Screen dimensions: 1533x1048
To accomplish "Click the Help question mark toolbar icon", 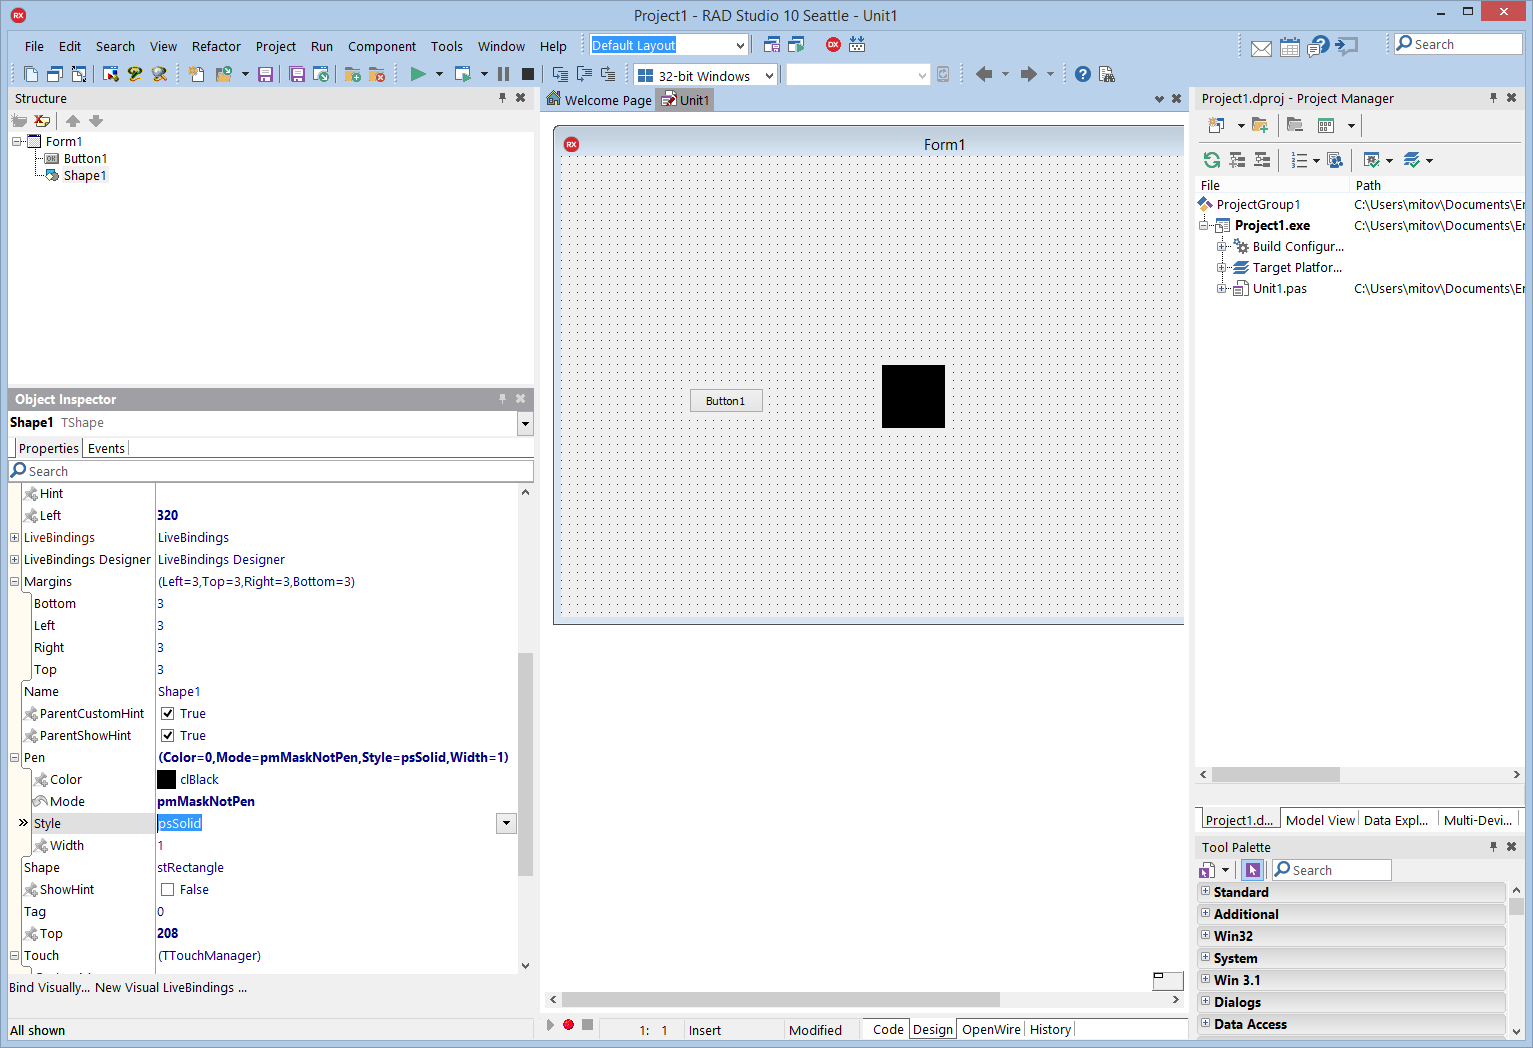I will tap(1083, 74).
